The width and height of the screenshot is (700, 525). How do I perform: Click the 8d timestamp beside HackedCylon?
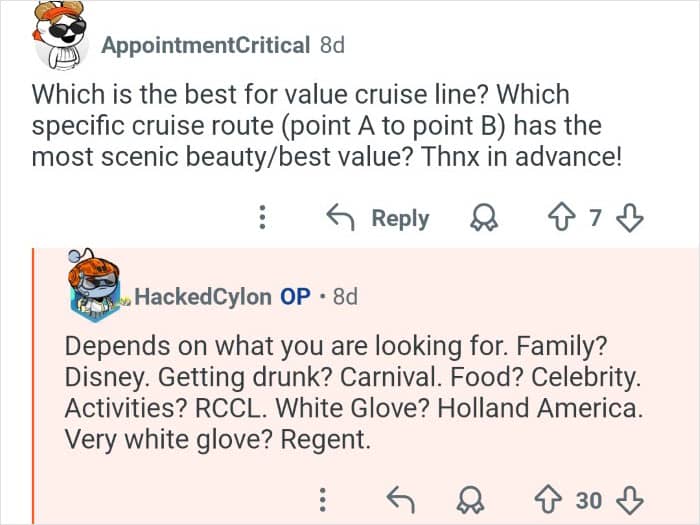coord(345,296)
